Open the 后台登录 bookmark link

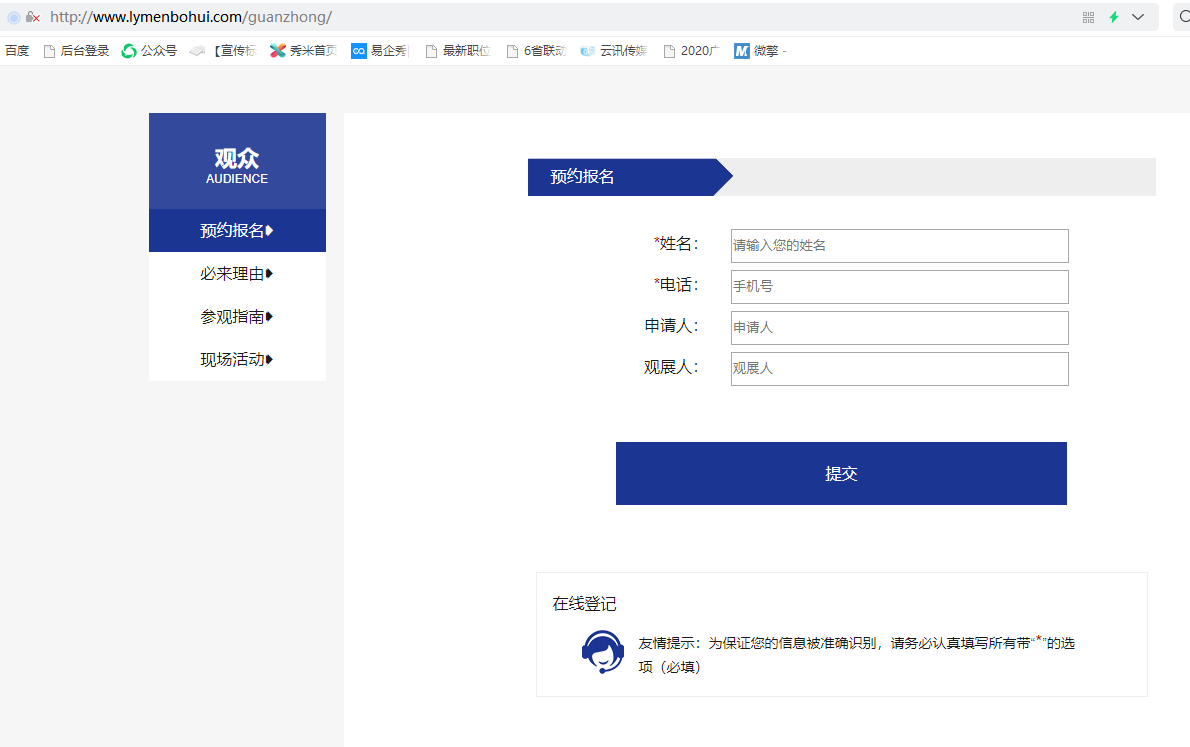coord(76,51)
